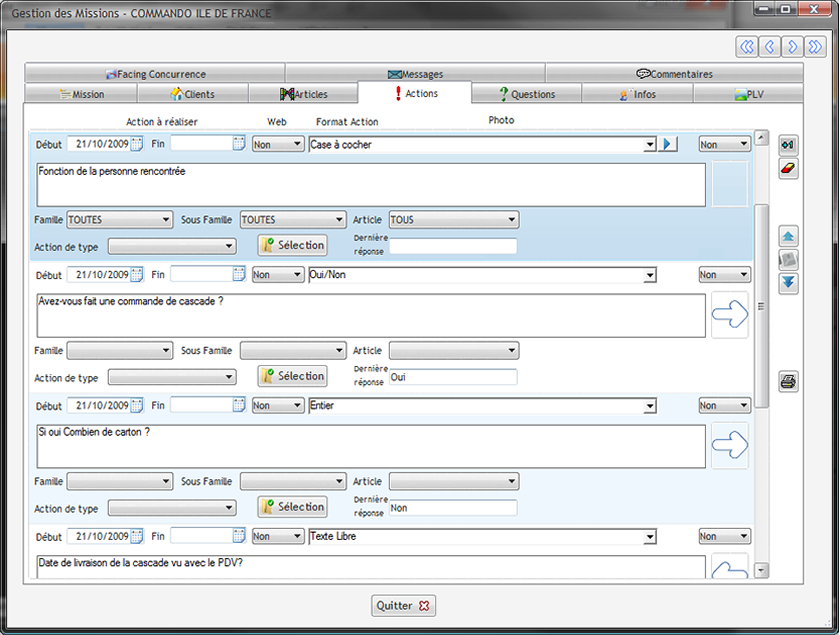
Task: Click the Quitter button
Action: tap(403, 605)
